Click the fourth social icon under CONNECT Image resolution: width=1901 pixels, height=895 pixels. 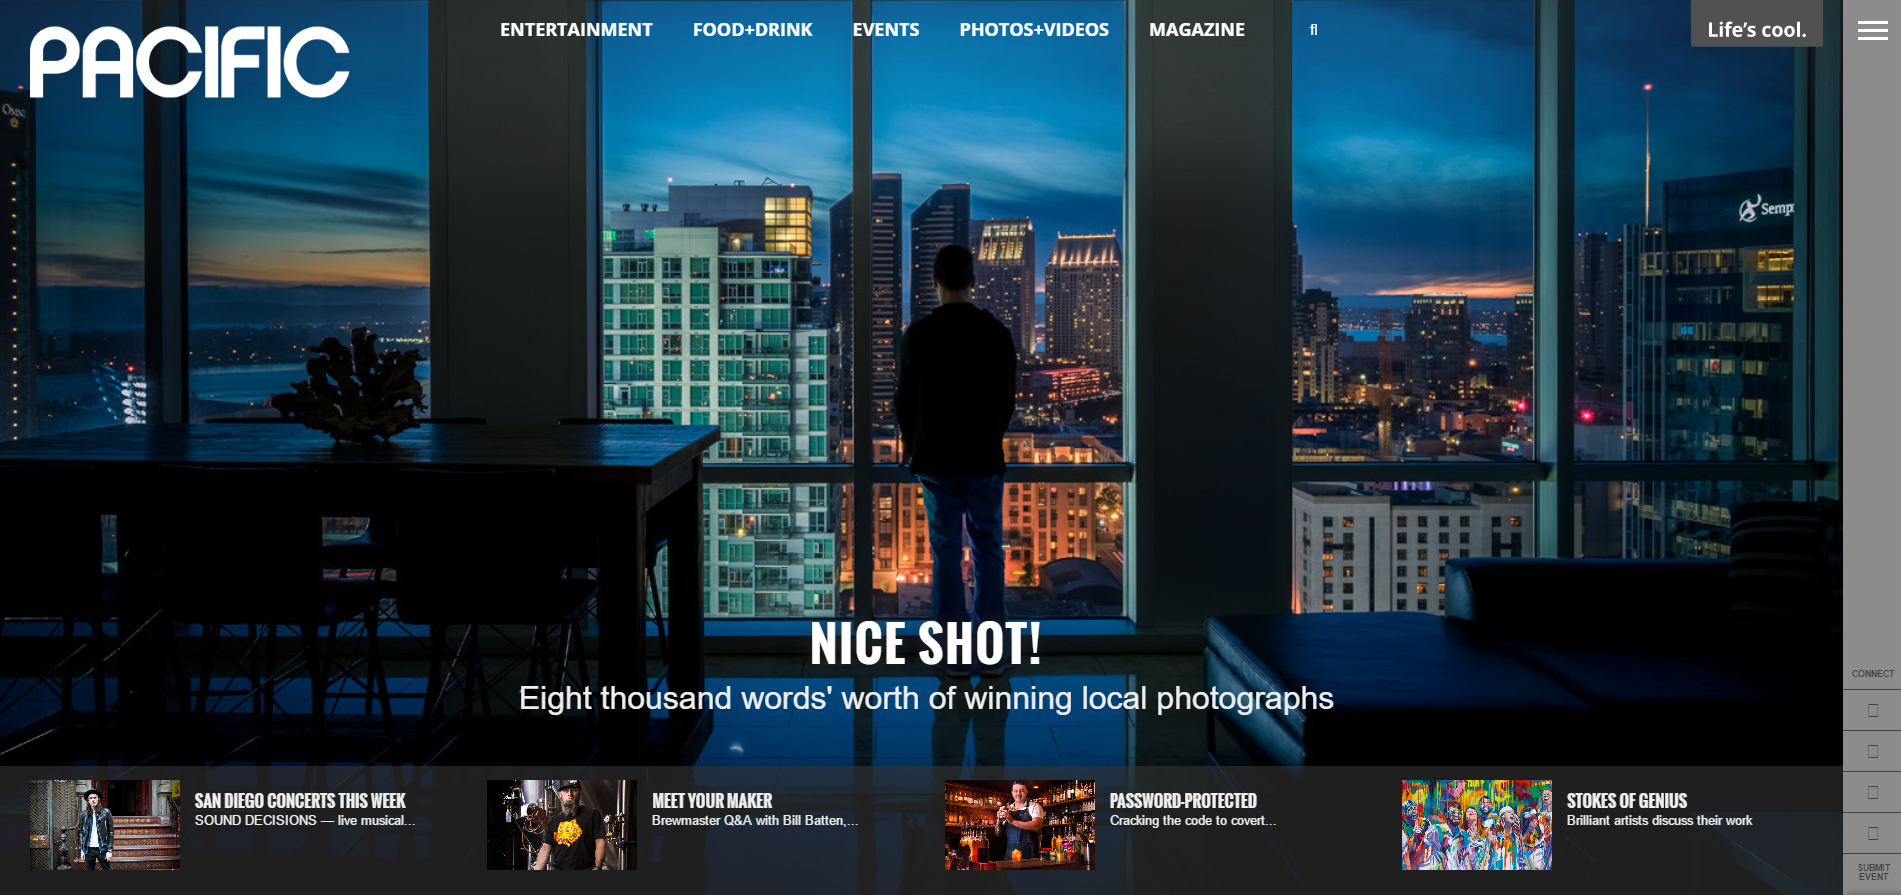click(x=1872, y=833)
